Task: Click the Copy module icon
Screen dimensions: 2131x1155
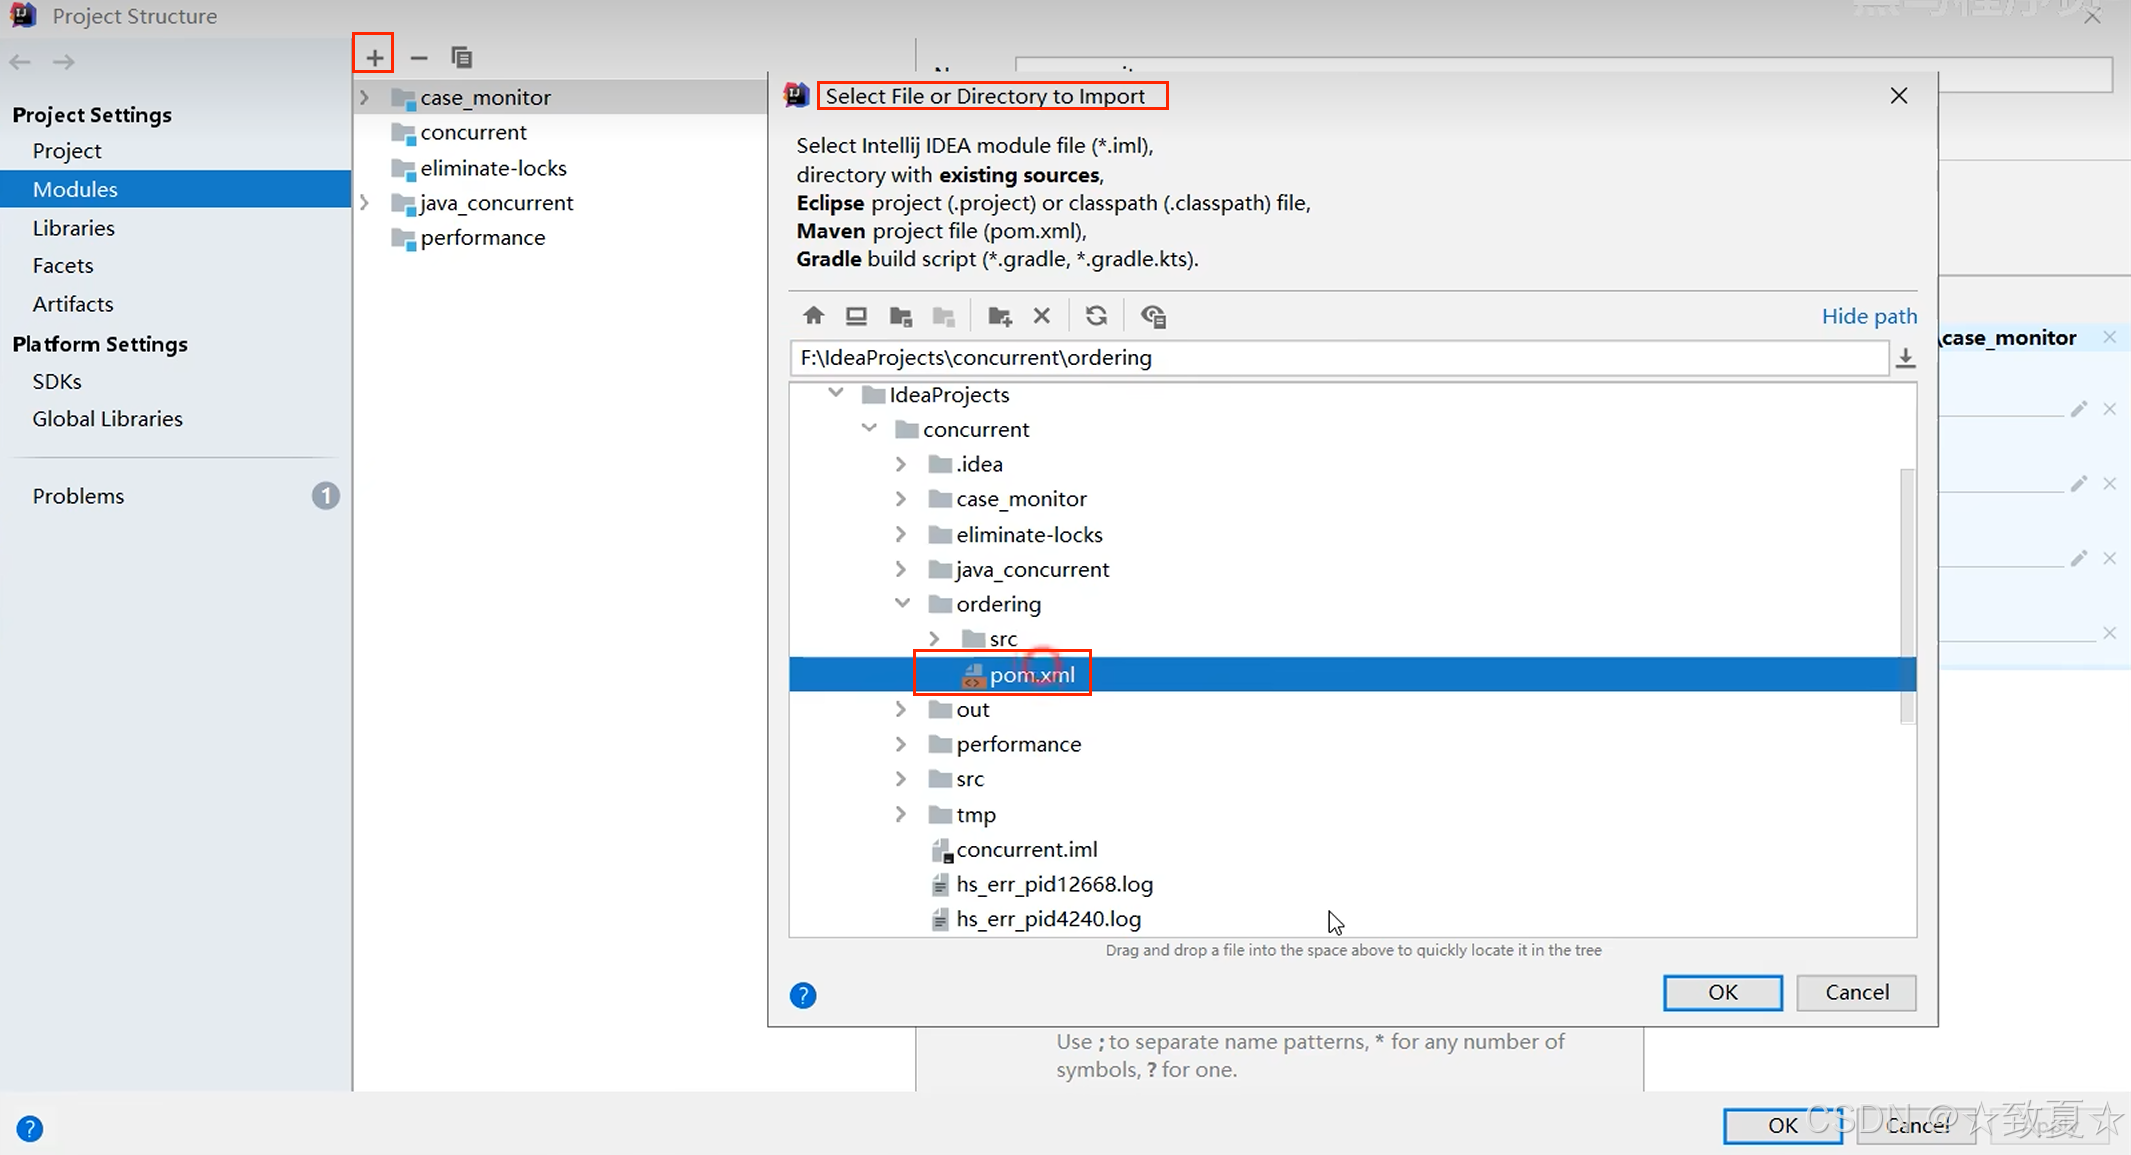Action: pyautogui.click(x=461, y=58)
